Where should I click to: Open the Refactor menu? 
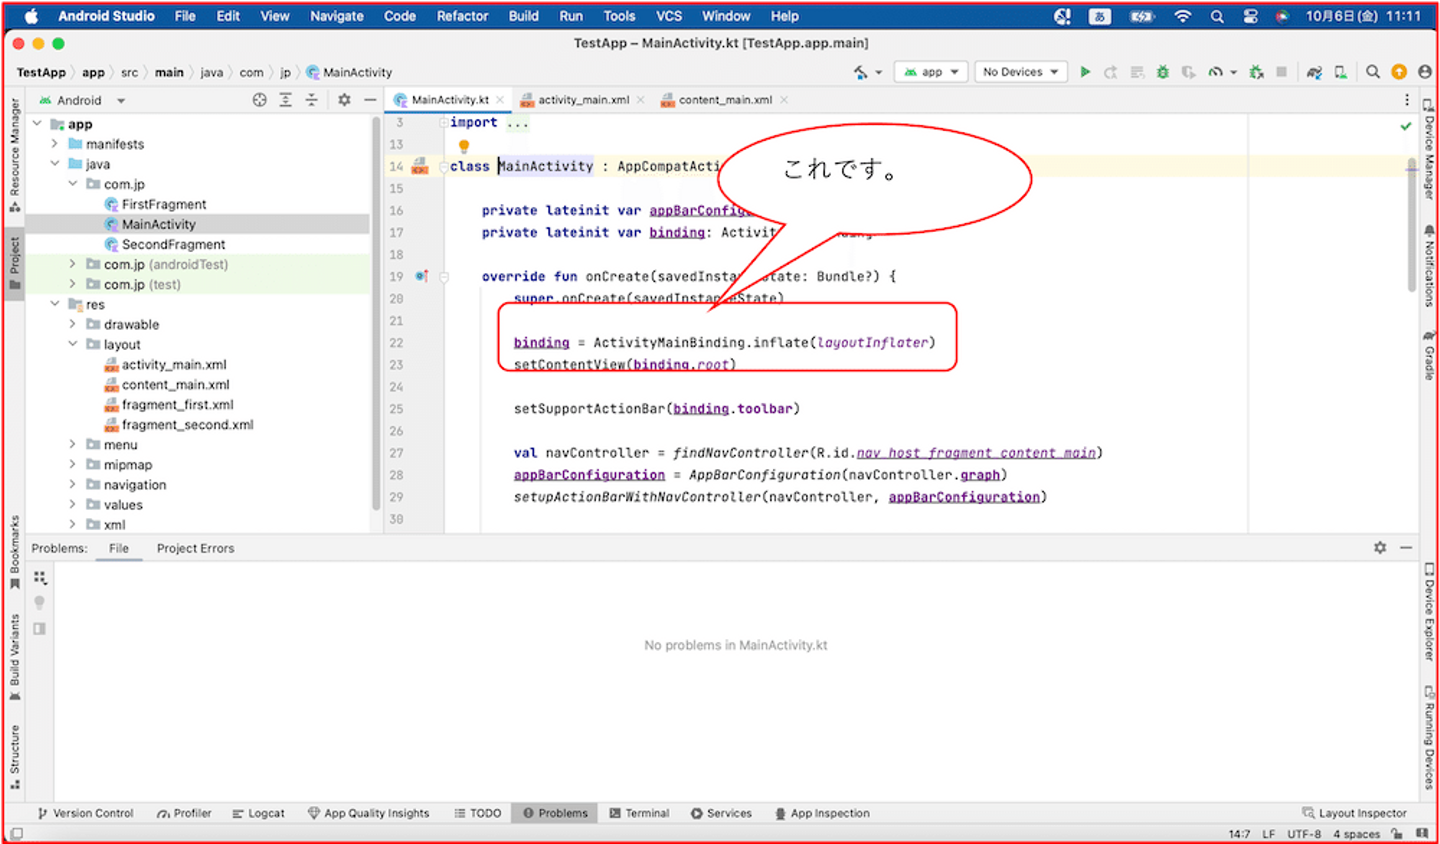point(462,16)
